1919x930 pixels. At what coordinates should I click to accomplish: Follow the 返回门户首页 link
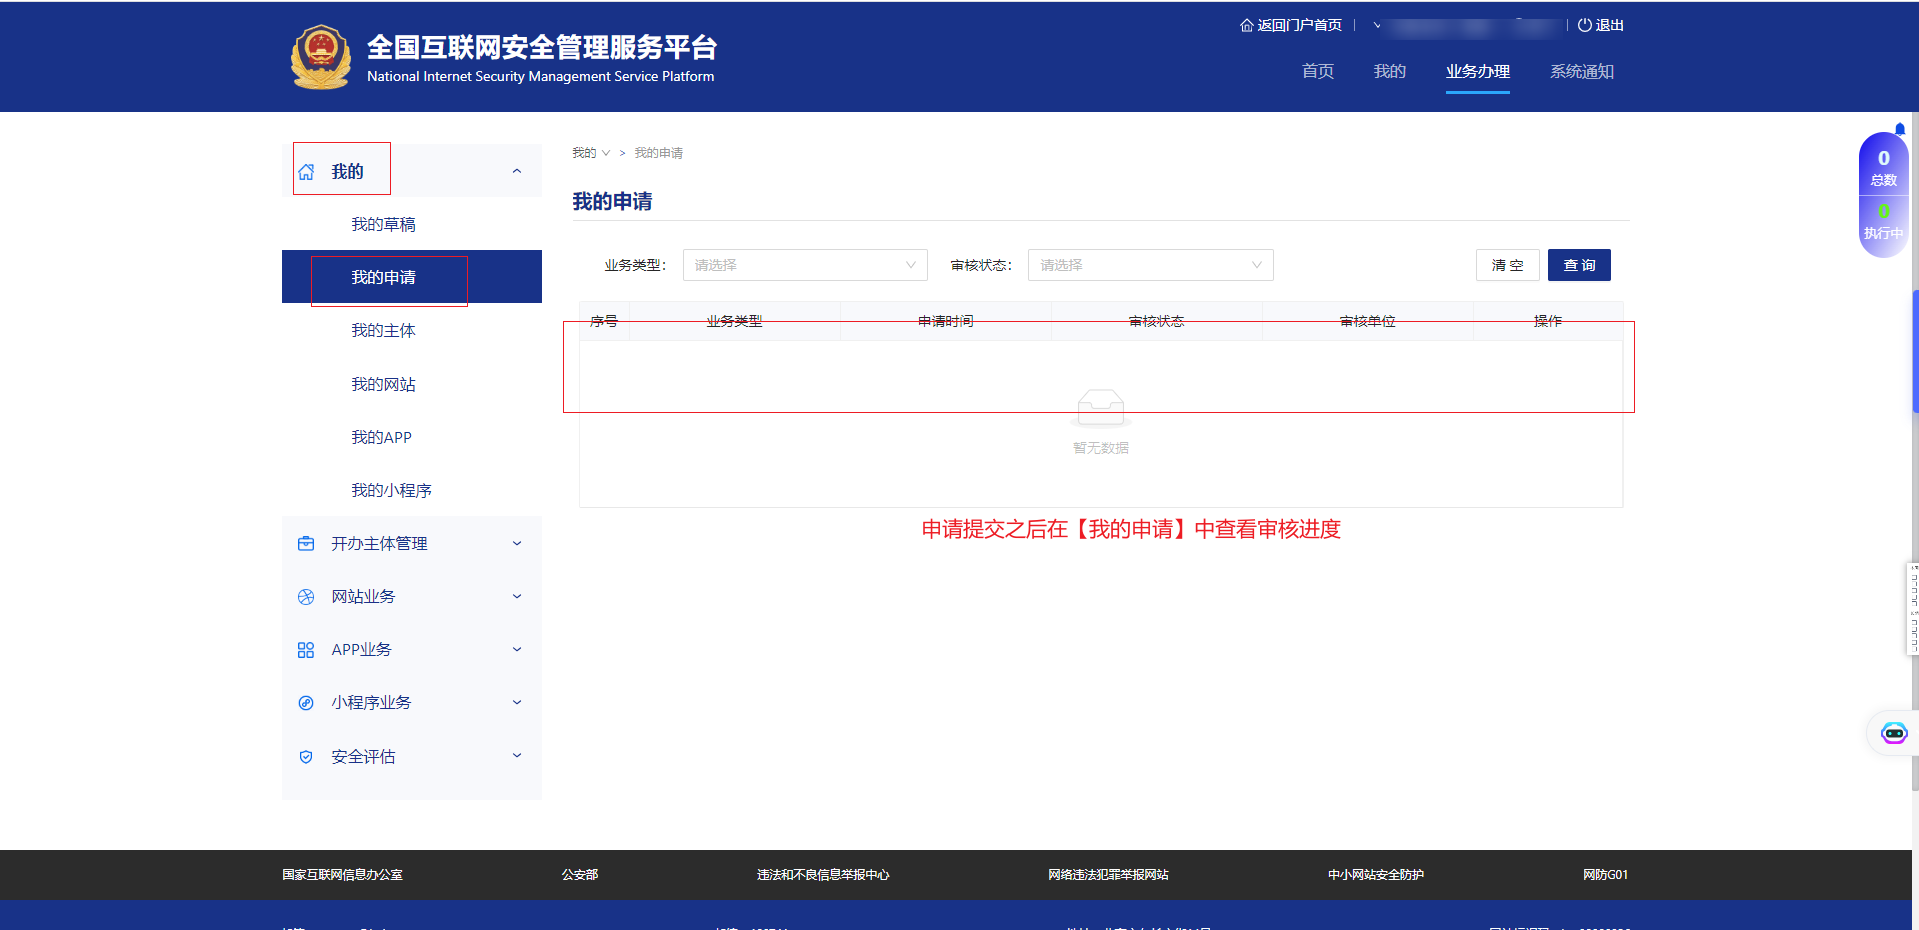click(x=1291, y=25)
